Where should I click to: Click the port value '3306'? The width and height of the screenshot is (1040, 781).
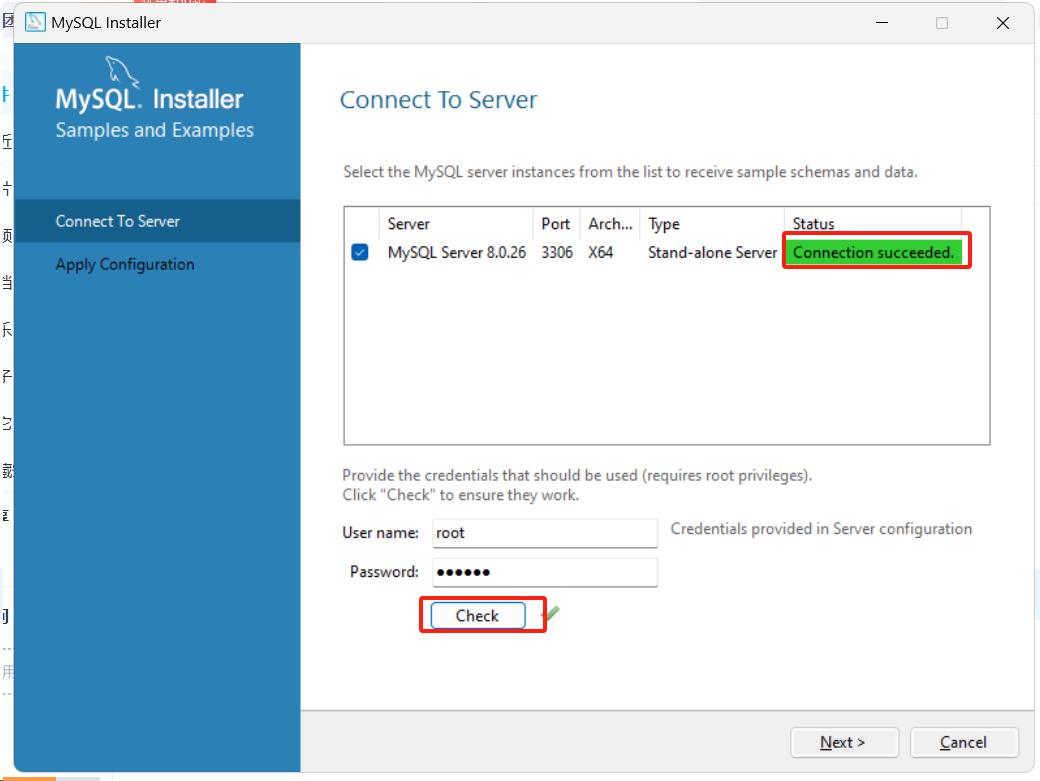point(557,253)
